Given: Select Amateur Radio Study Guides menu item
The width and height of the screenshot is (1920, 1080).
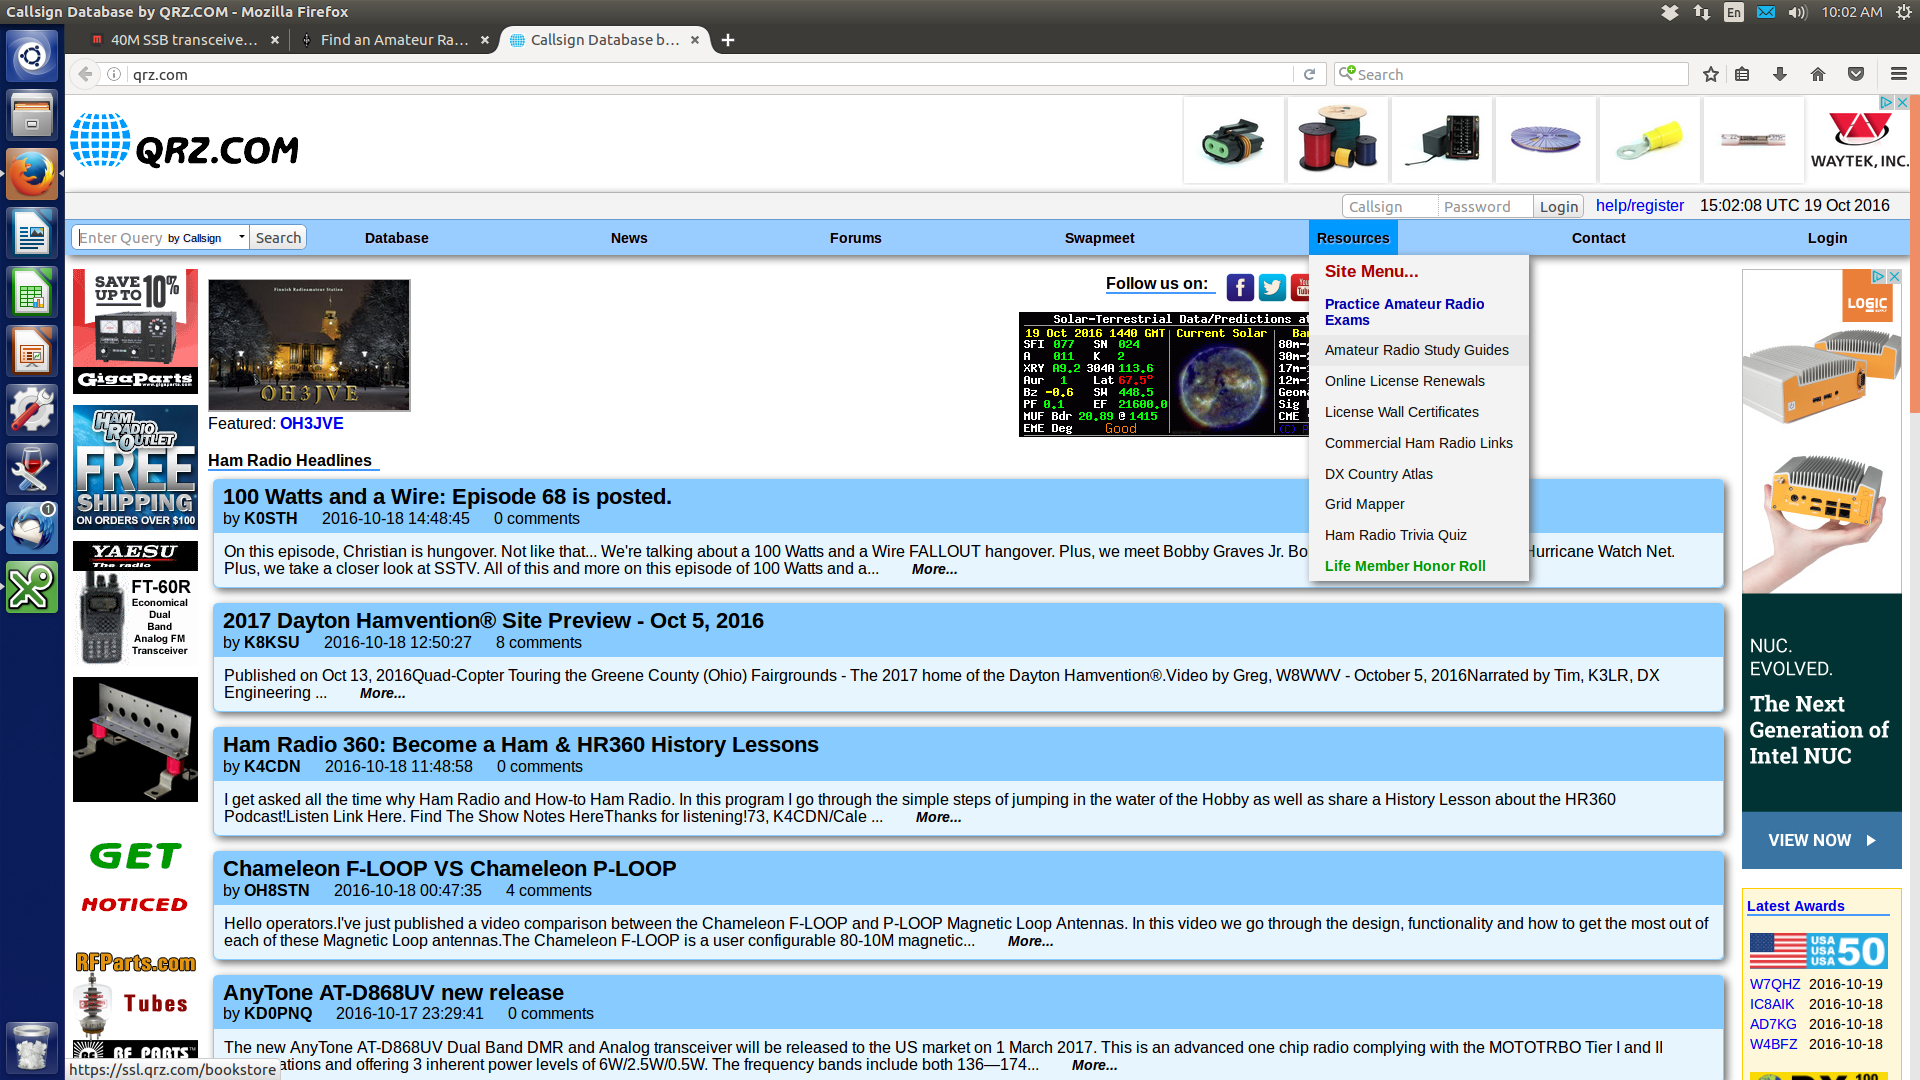Looking at the screenshot, I should coord(1416,350).
